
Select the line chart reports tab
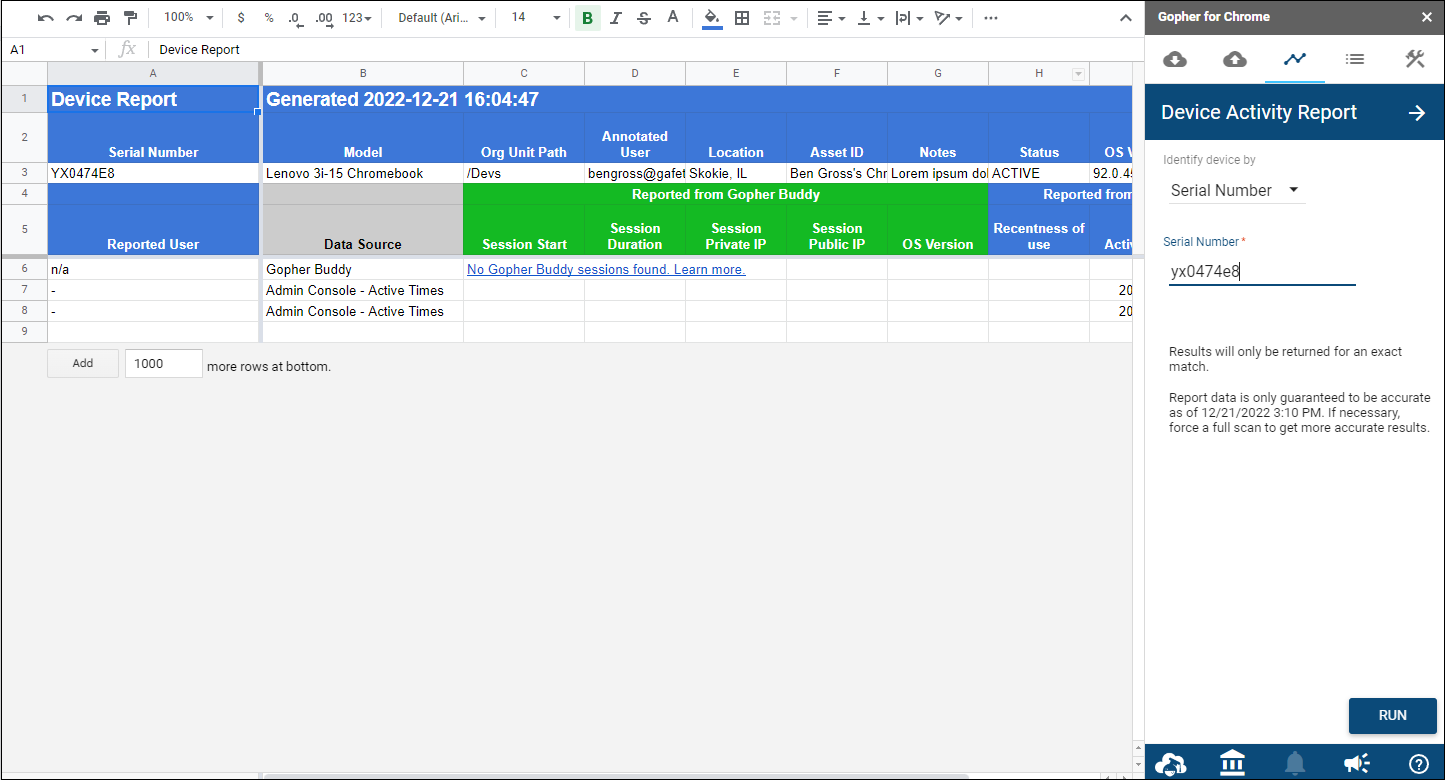click(x=1295, y=60)
